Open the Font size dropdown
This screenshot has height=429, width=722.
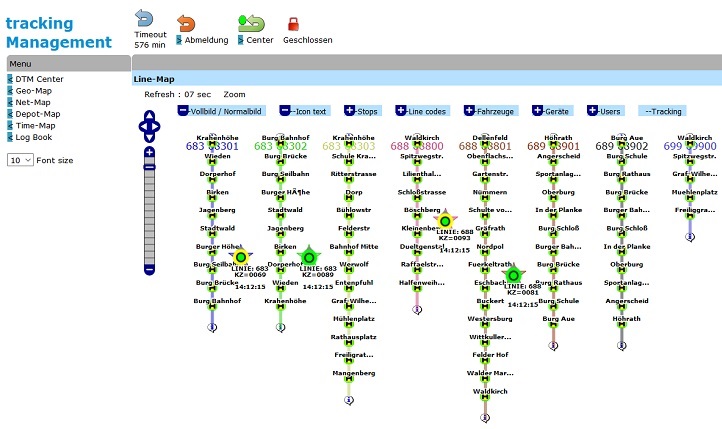tap(20, 160)
